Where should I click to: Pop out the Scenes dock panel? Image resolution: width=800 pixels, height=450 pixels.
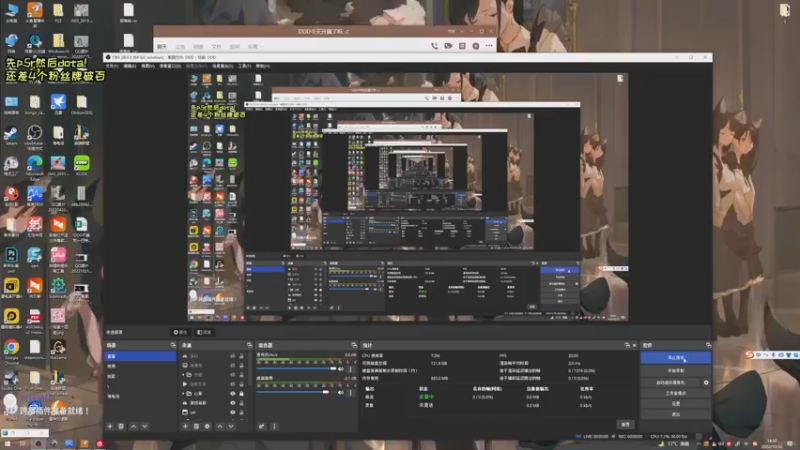pyautogui.click(x=173, y=345)
